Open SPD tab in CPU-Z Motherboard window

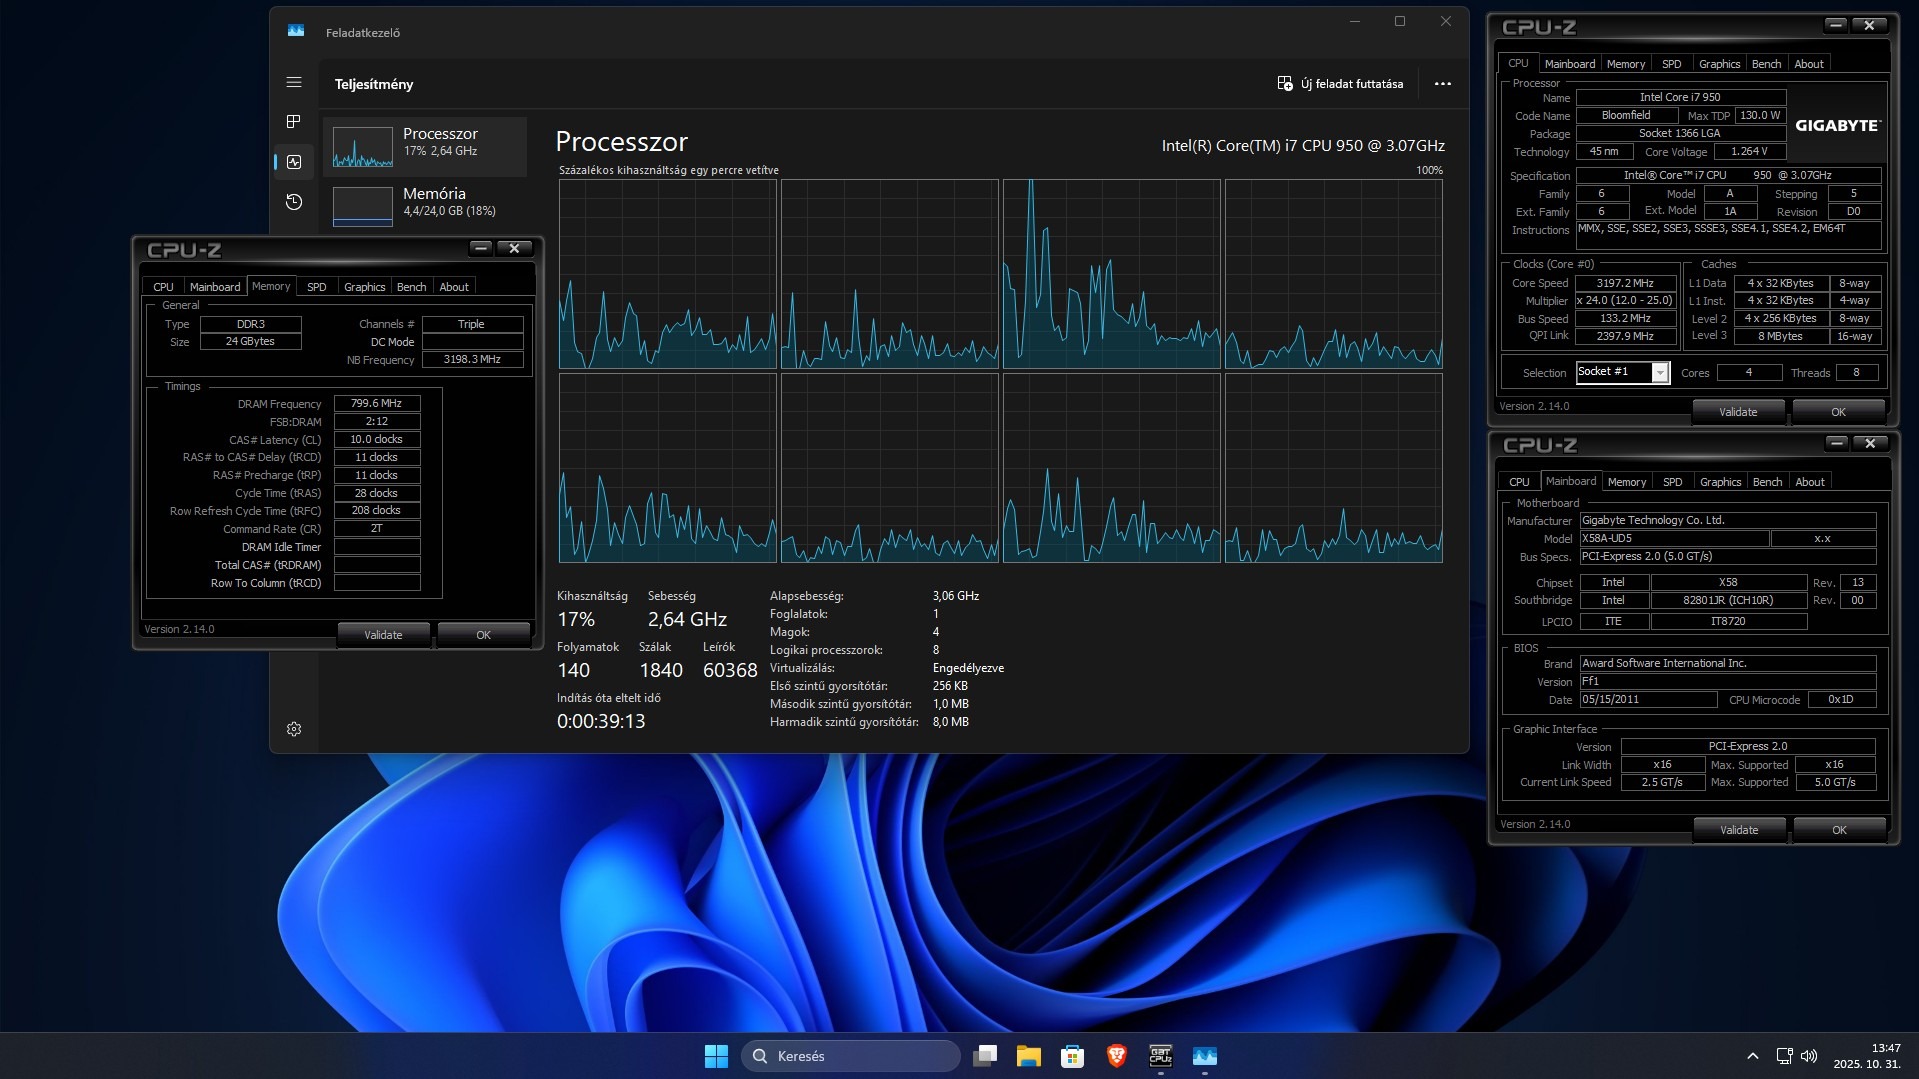pyautogui.click(x=1672, y=482)
